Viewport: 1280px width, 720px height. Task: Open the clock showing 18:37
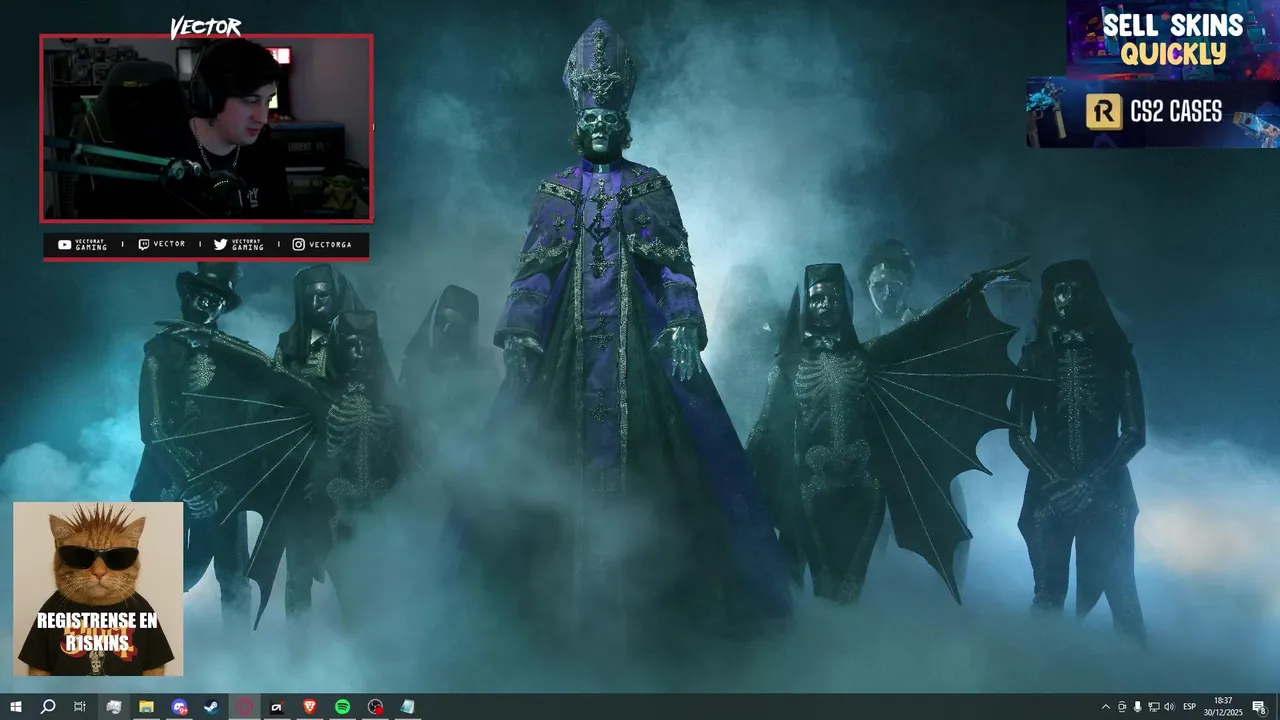[x=1223, y=707]
